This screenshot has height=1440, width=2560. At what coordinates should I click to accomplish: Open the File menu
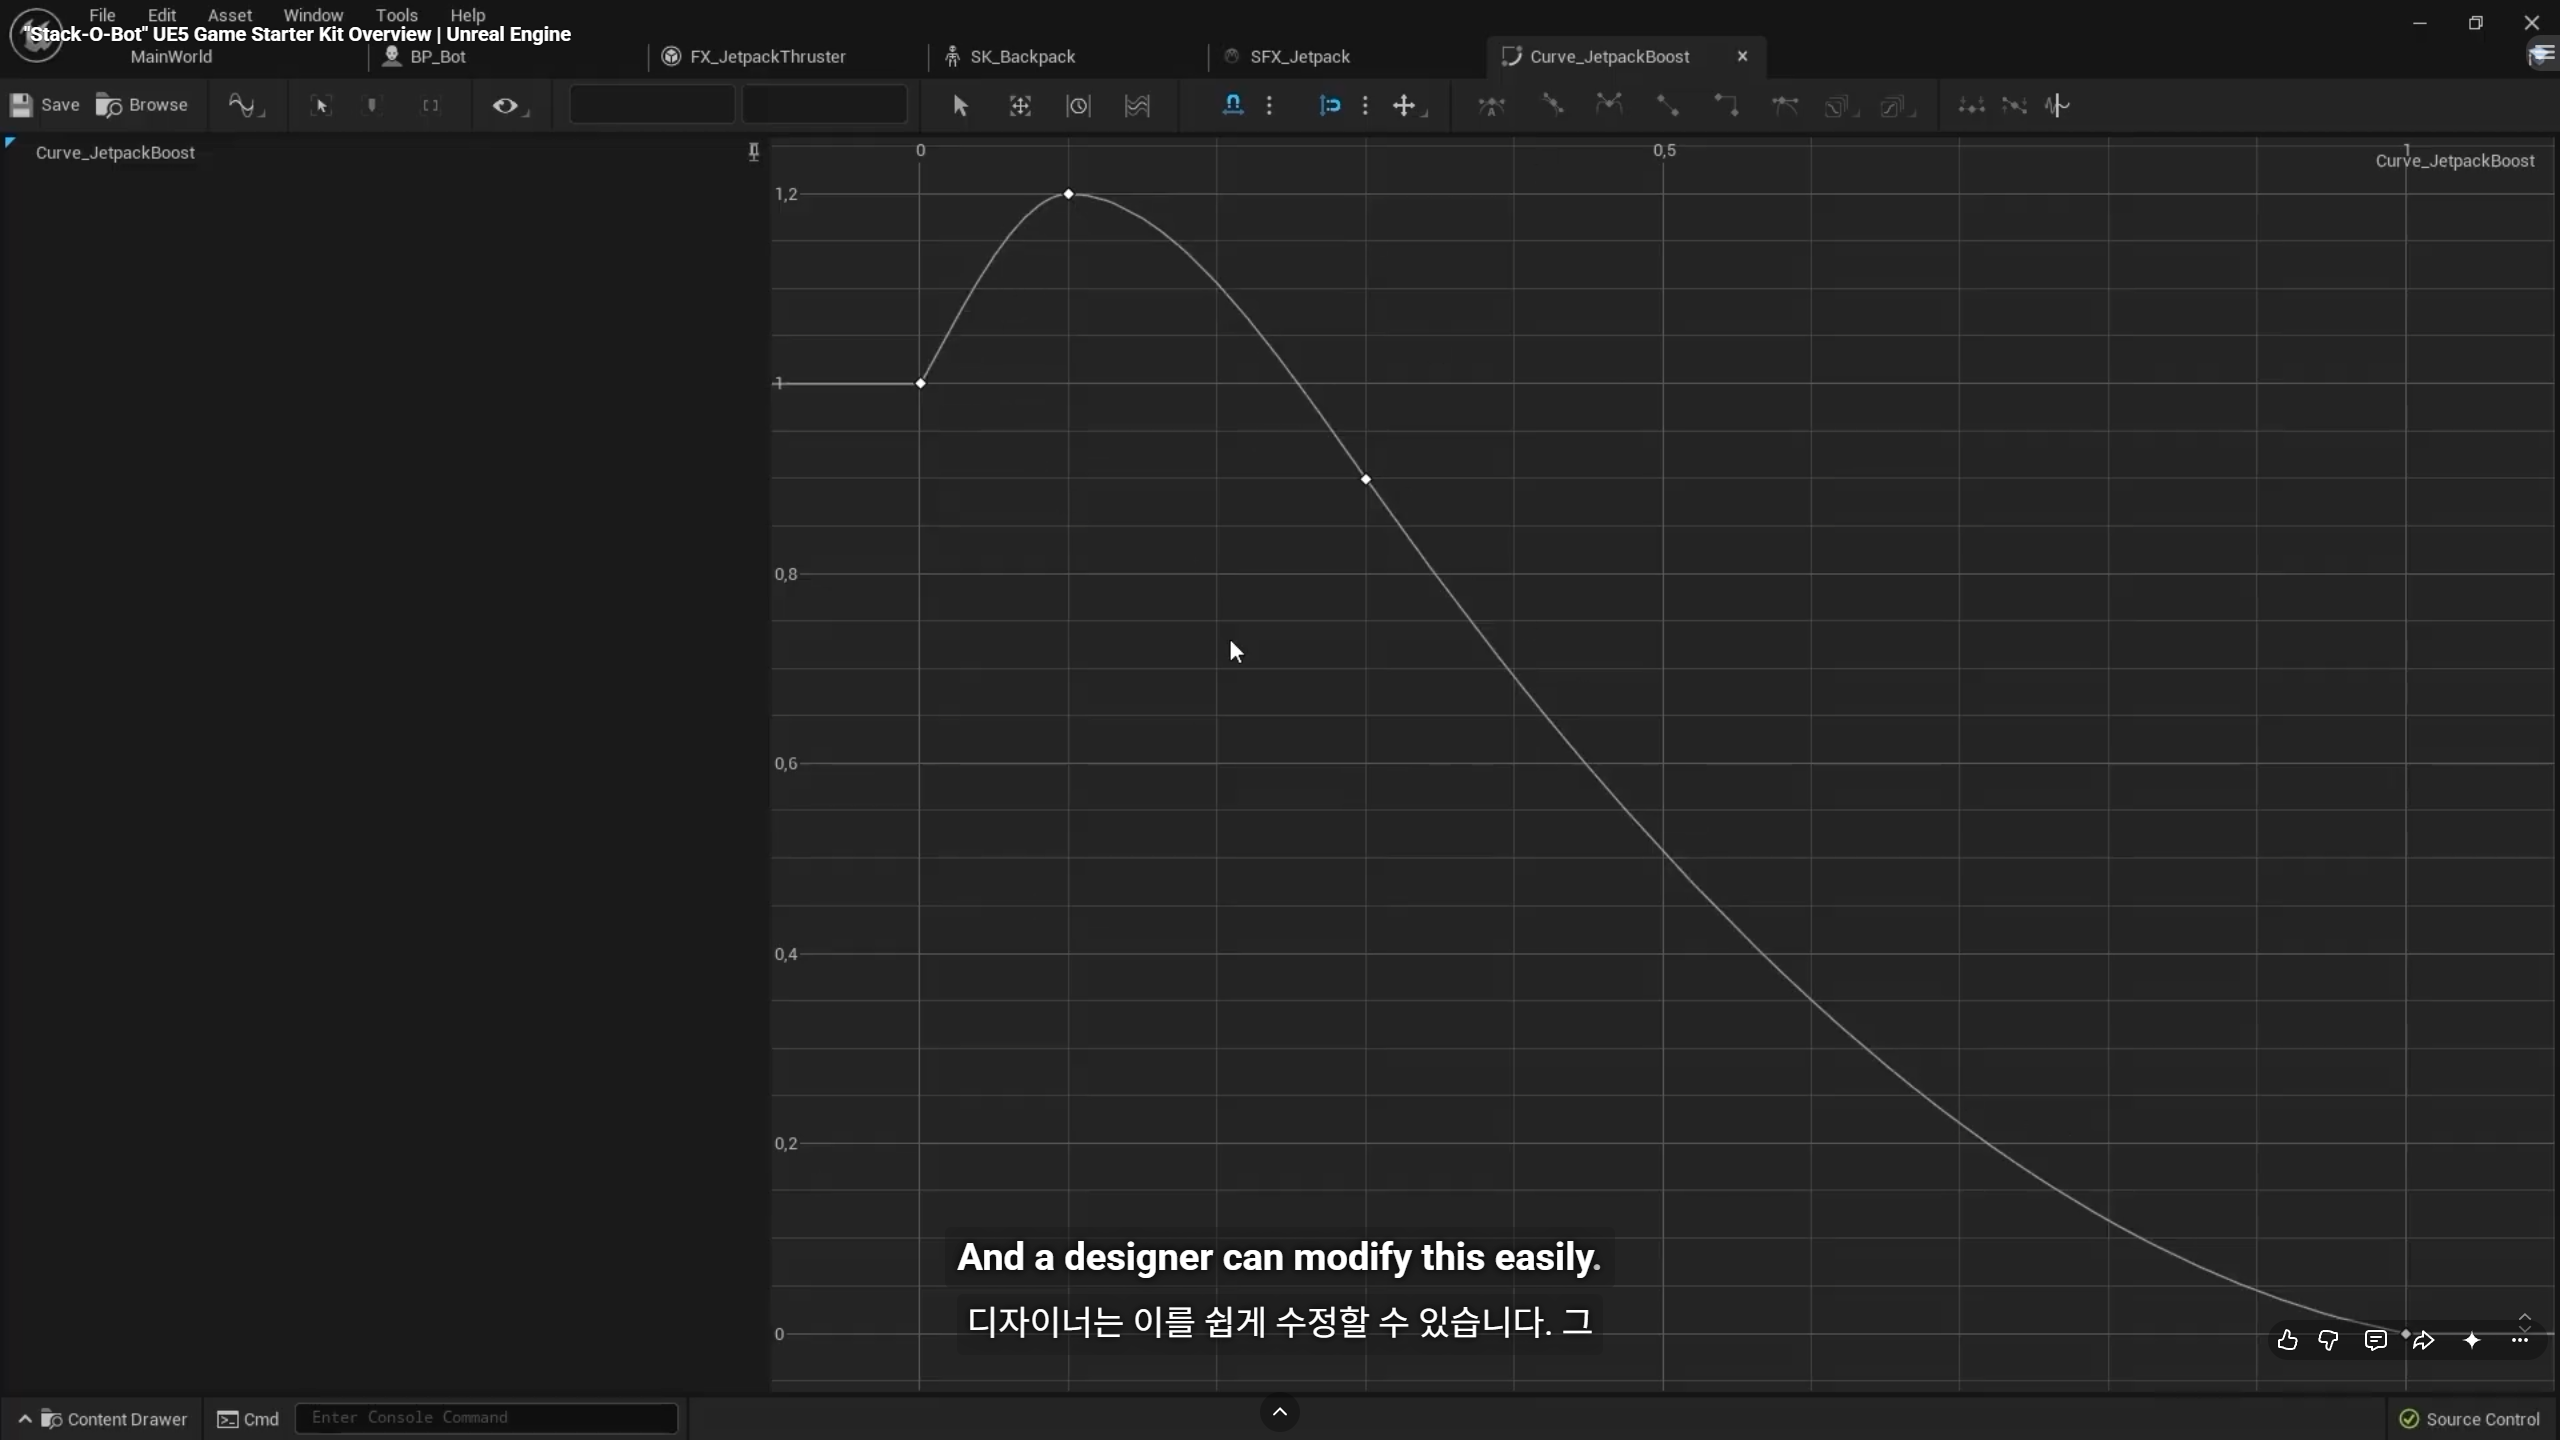point(102,15)
